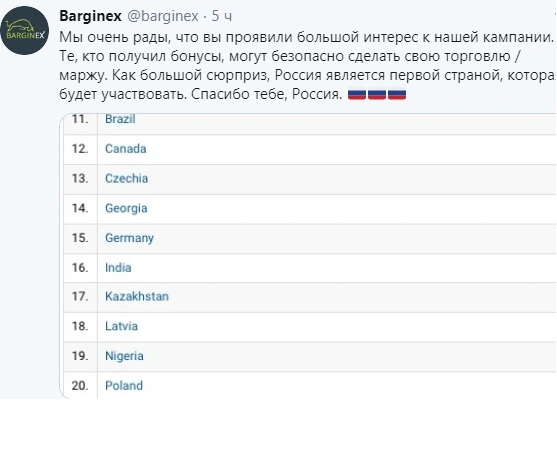Open the Czechia country link
The image size is (557, 459).
[x=126, y=178]
